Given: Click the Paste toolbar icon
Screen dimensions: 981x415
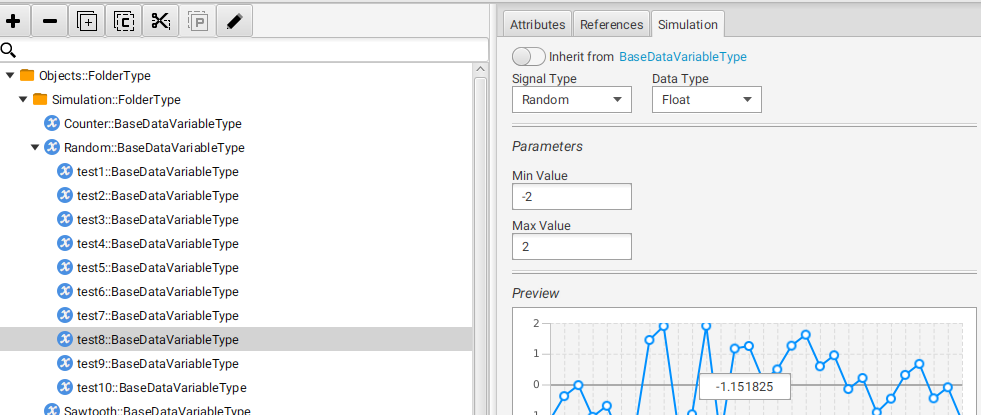Looking at the screenshot, I should 198,21.
